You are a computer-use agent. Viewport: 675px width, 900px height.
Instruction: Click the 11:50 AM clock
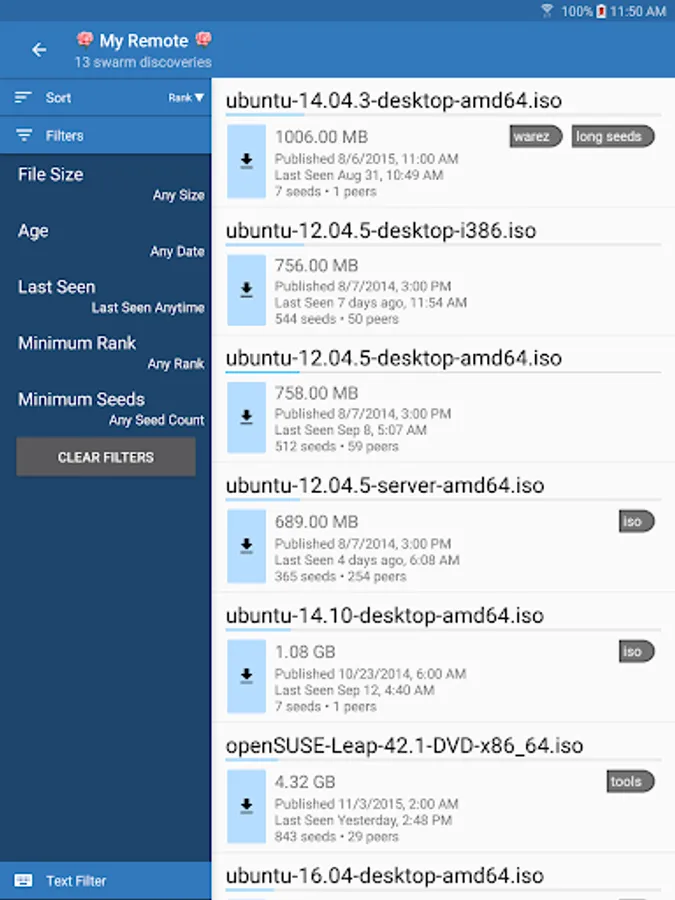click(638, 11)
